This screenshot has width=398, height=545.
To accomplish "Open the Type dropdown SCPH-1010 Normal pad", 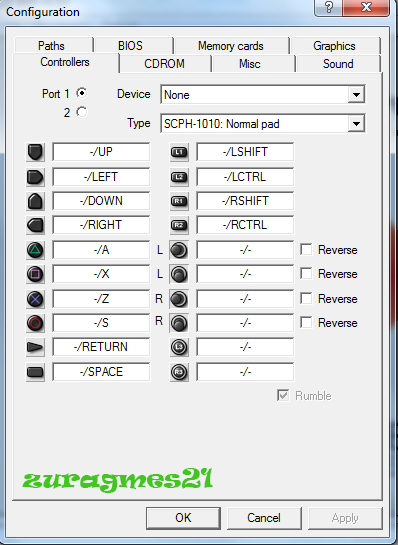I will click(x=263, y=123).
